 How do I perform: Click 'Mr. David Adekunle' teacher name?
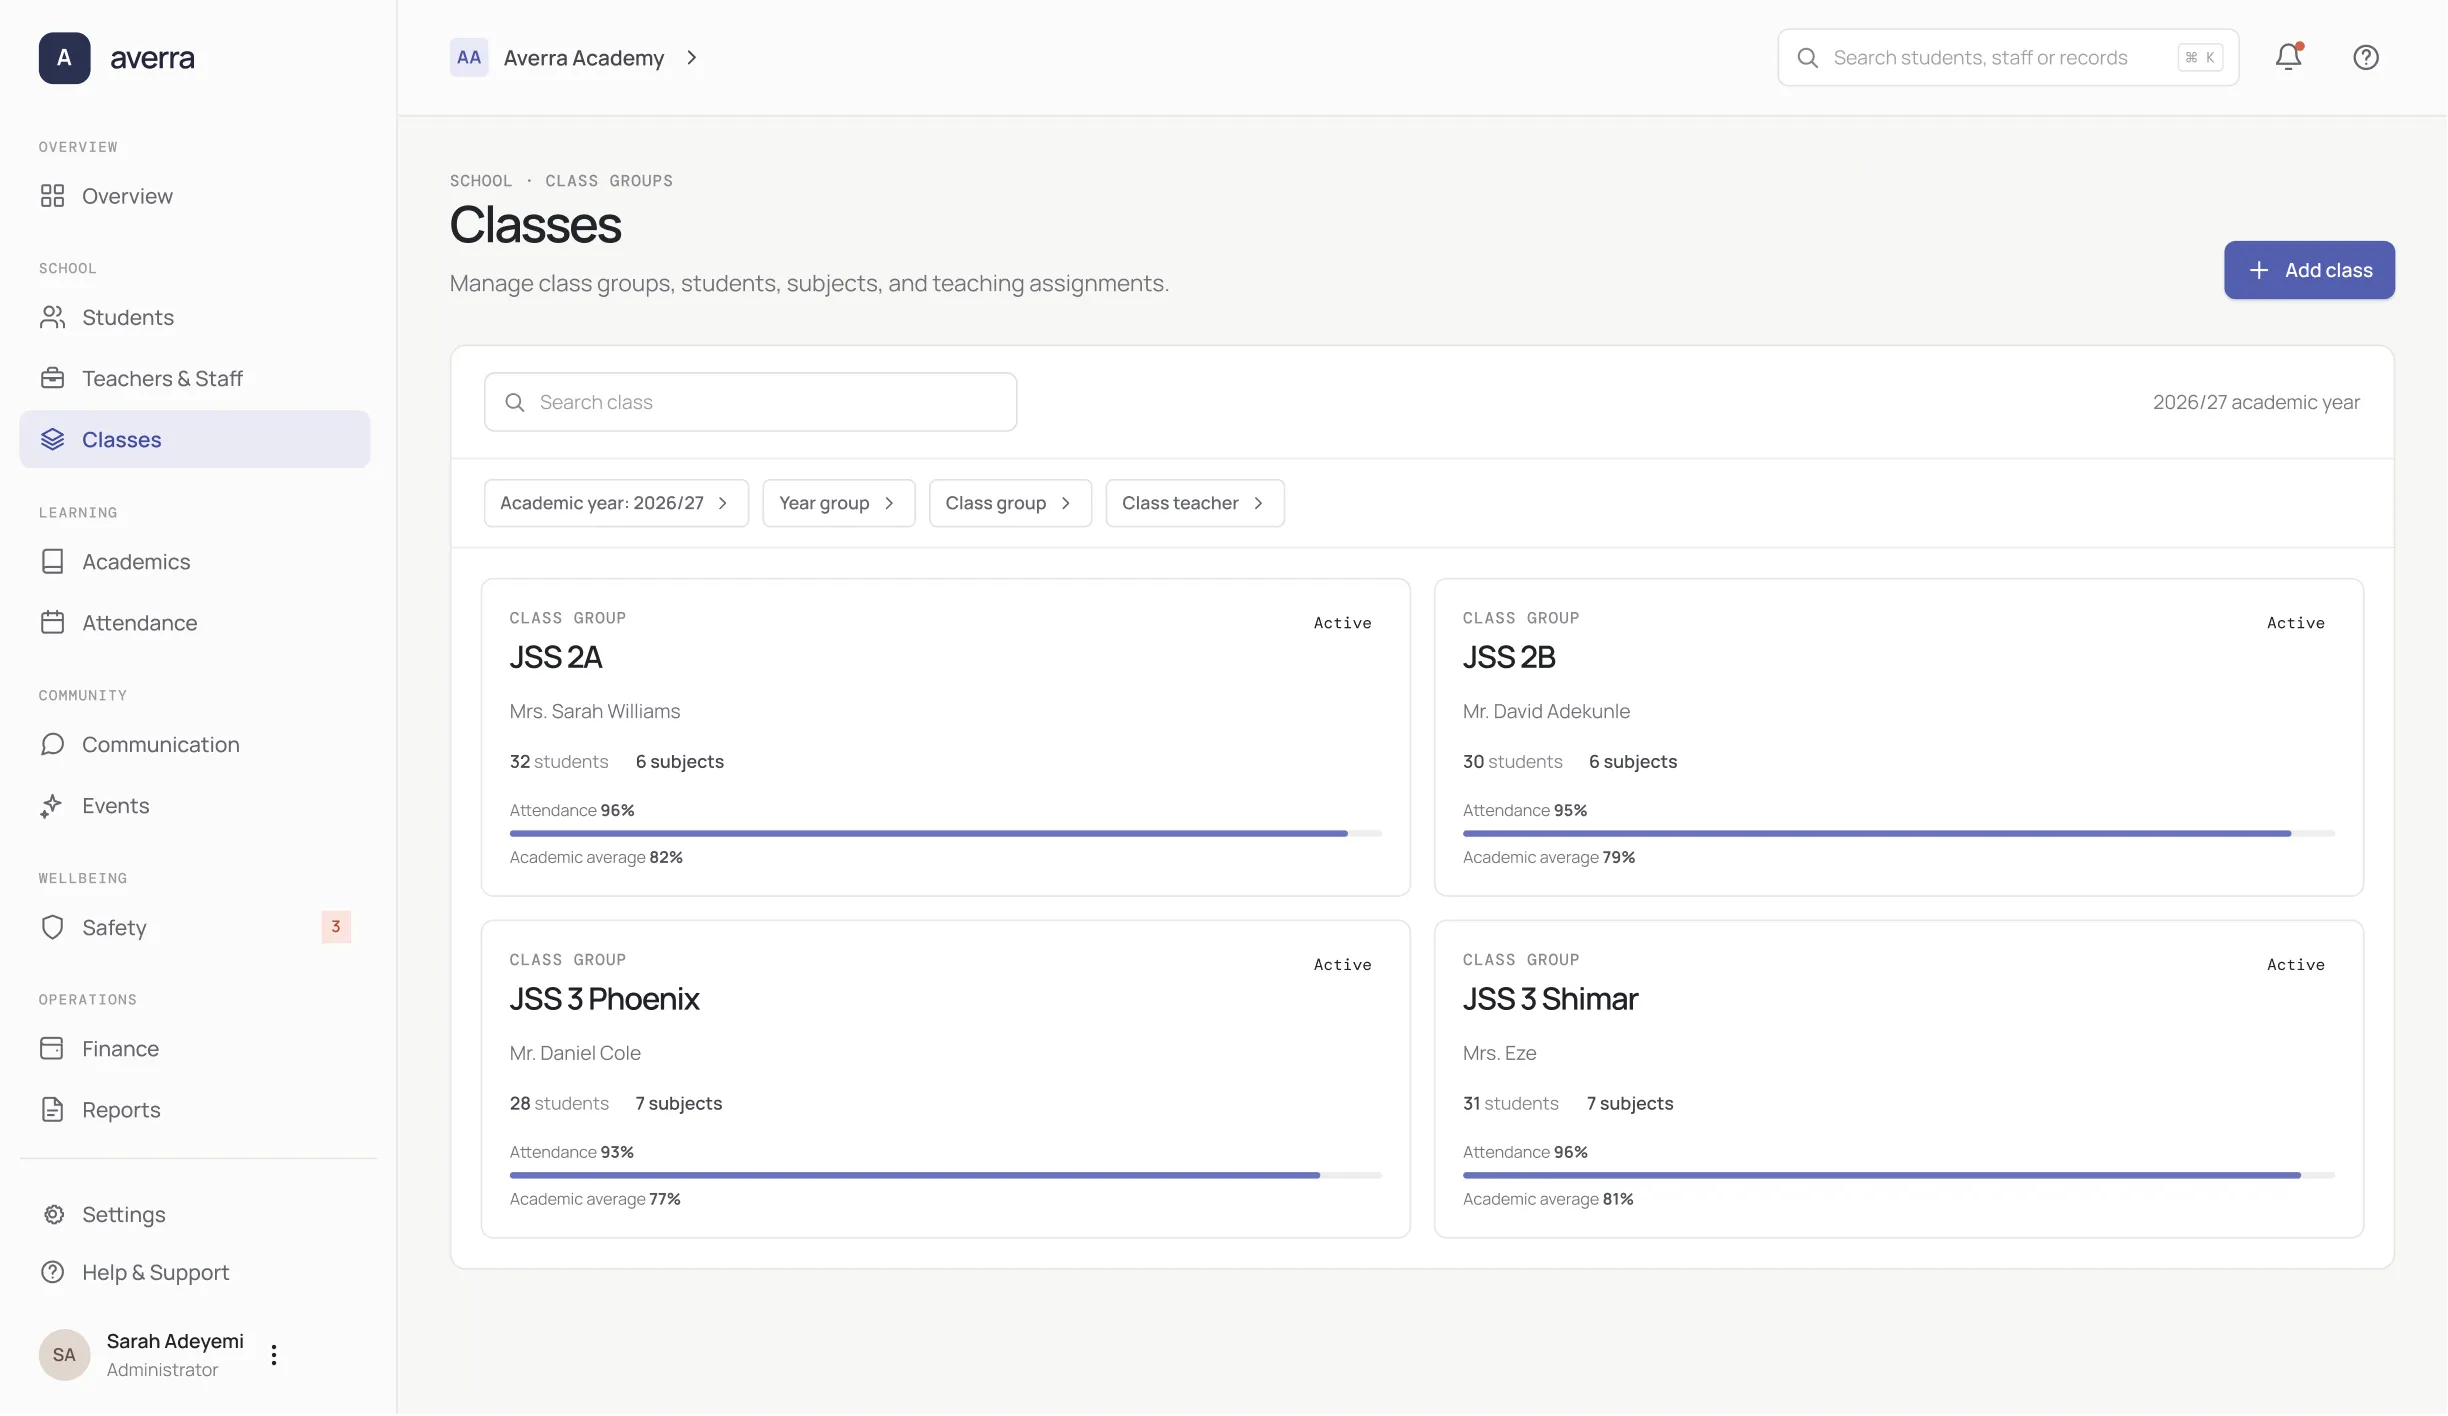click(x=1546, y=711)
